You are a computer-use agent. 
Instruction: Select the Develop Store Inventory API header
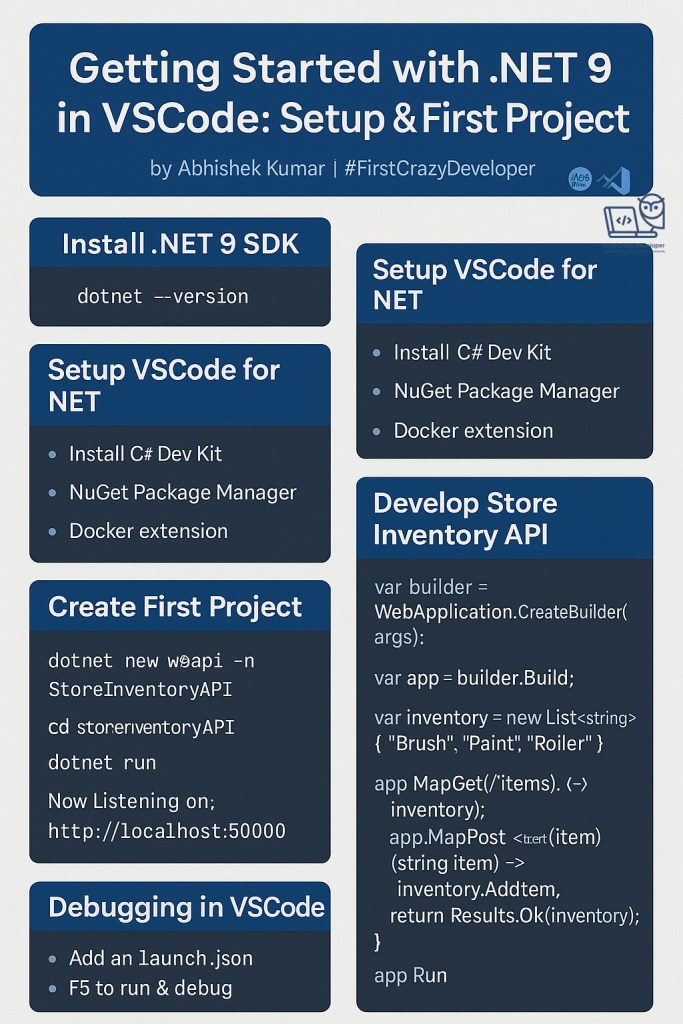tap(465, 519)
